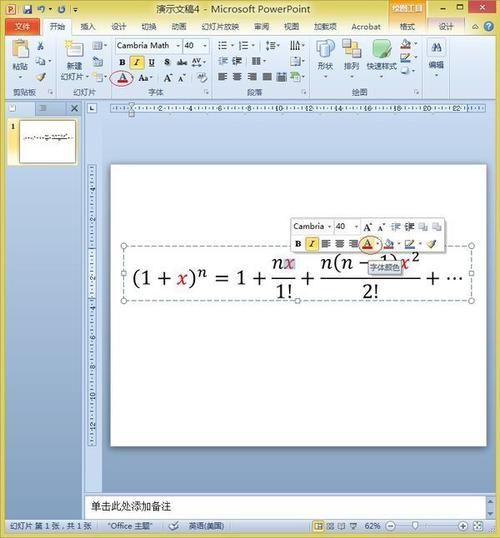Open the Help question mark
500x538 pixels.
coord(488,26)
